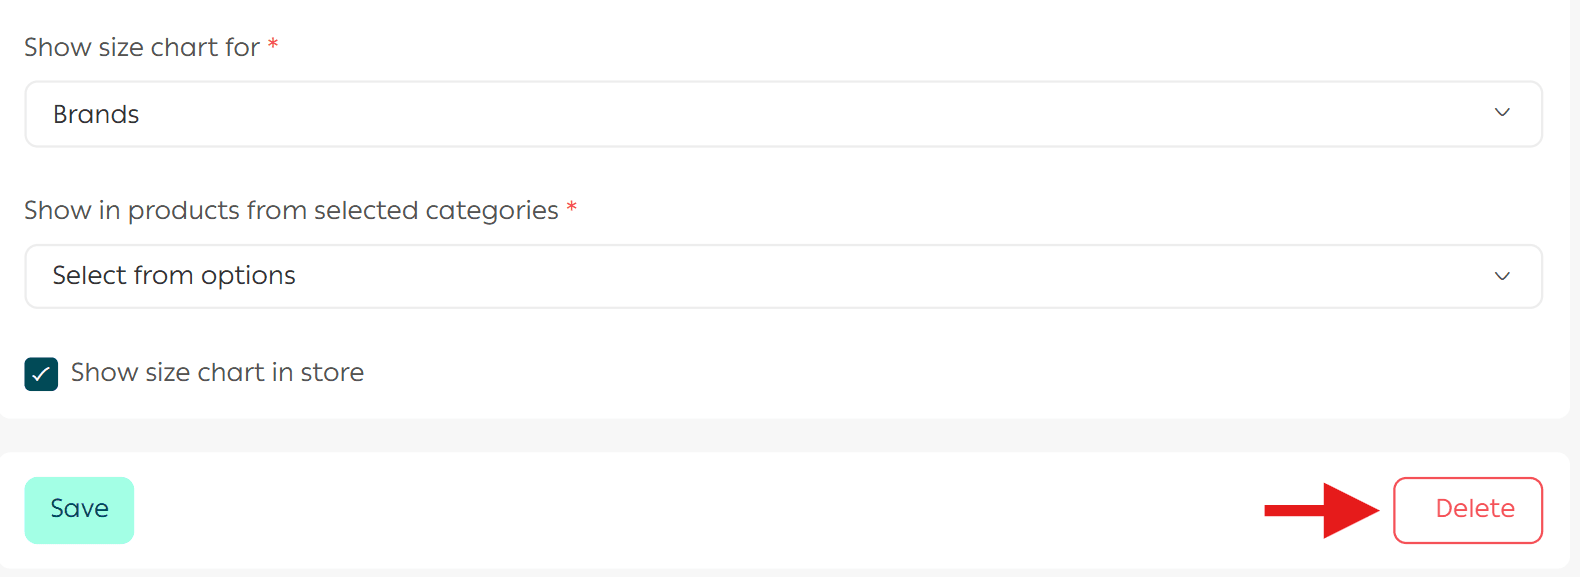
Task: Click Show in products from selected categories label
Action: click(x=291, y=210)
